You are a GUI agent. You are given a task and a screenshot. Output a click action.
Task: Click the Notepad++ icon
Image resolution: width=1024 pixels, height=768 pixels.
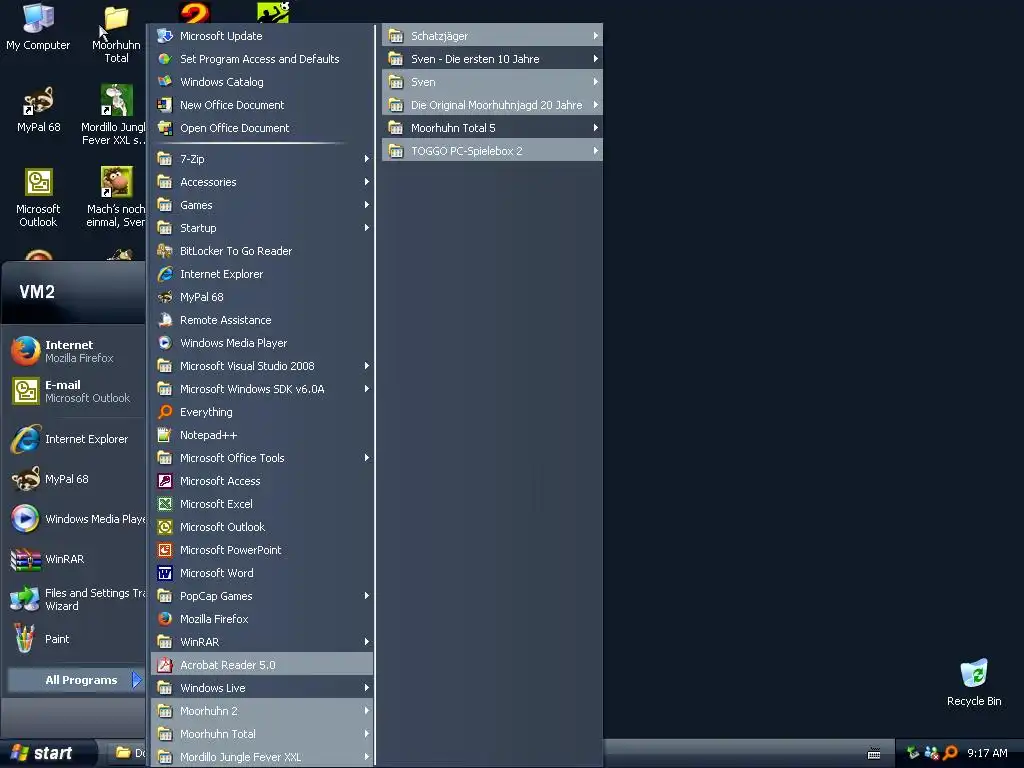(x=165, y=435)
